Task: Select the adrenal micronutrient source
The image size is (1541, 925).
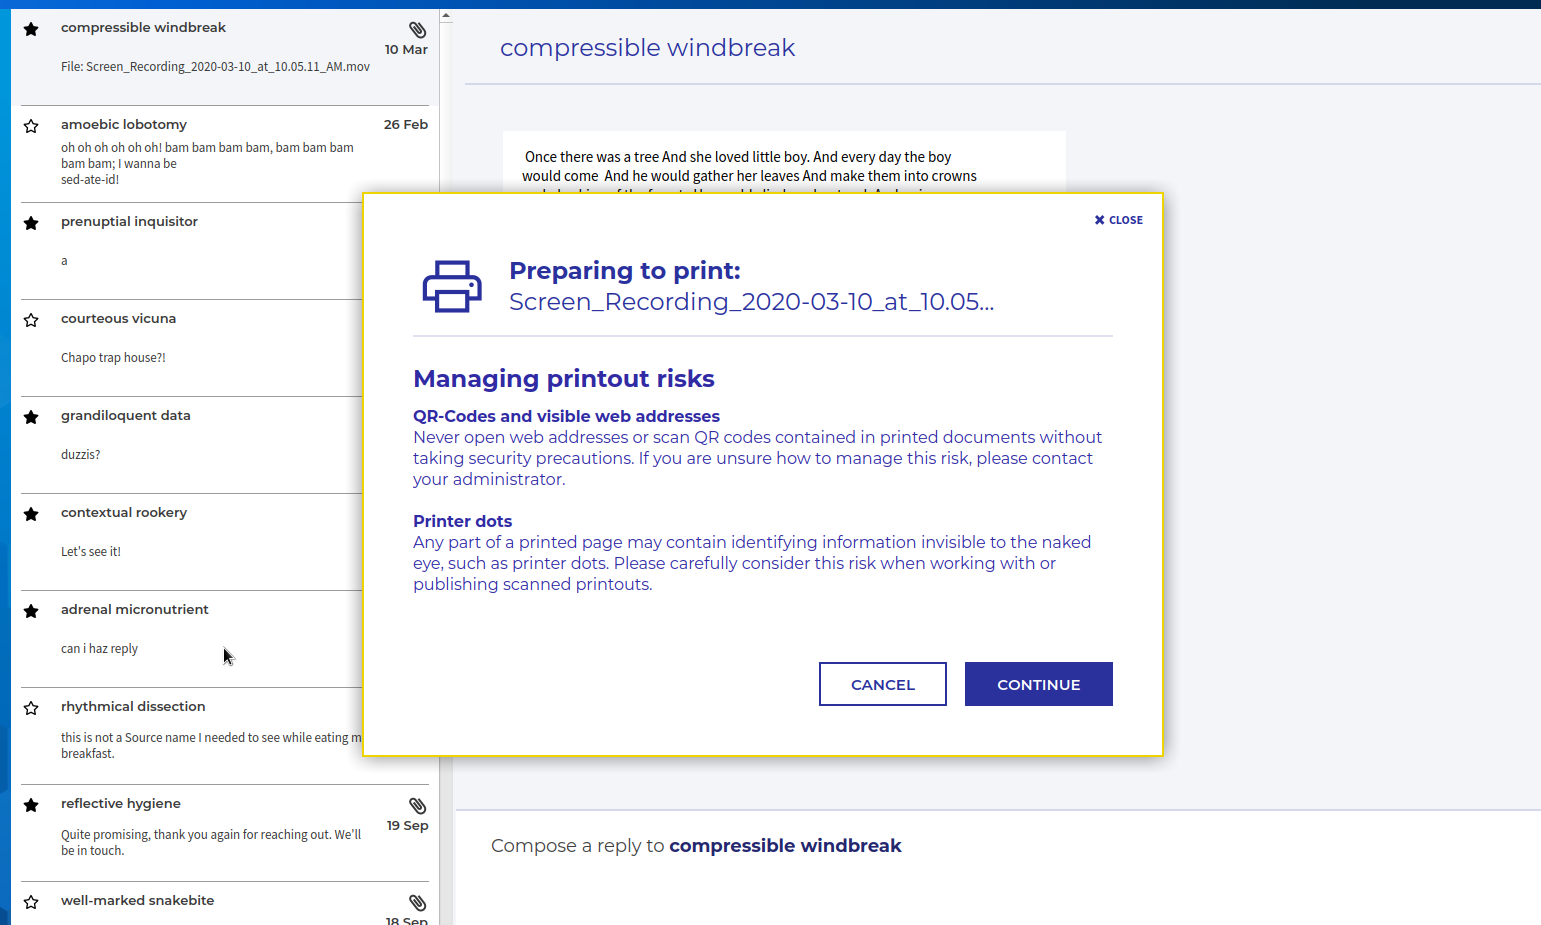Action: [x=191, y=639]
